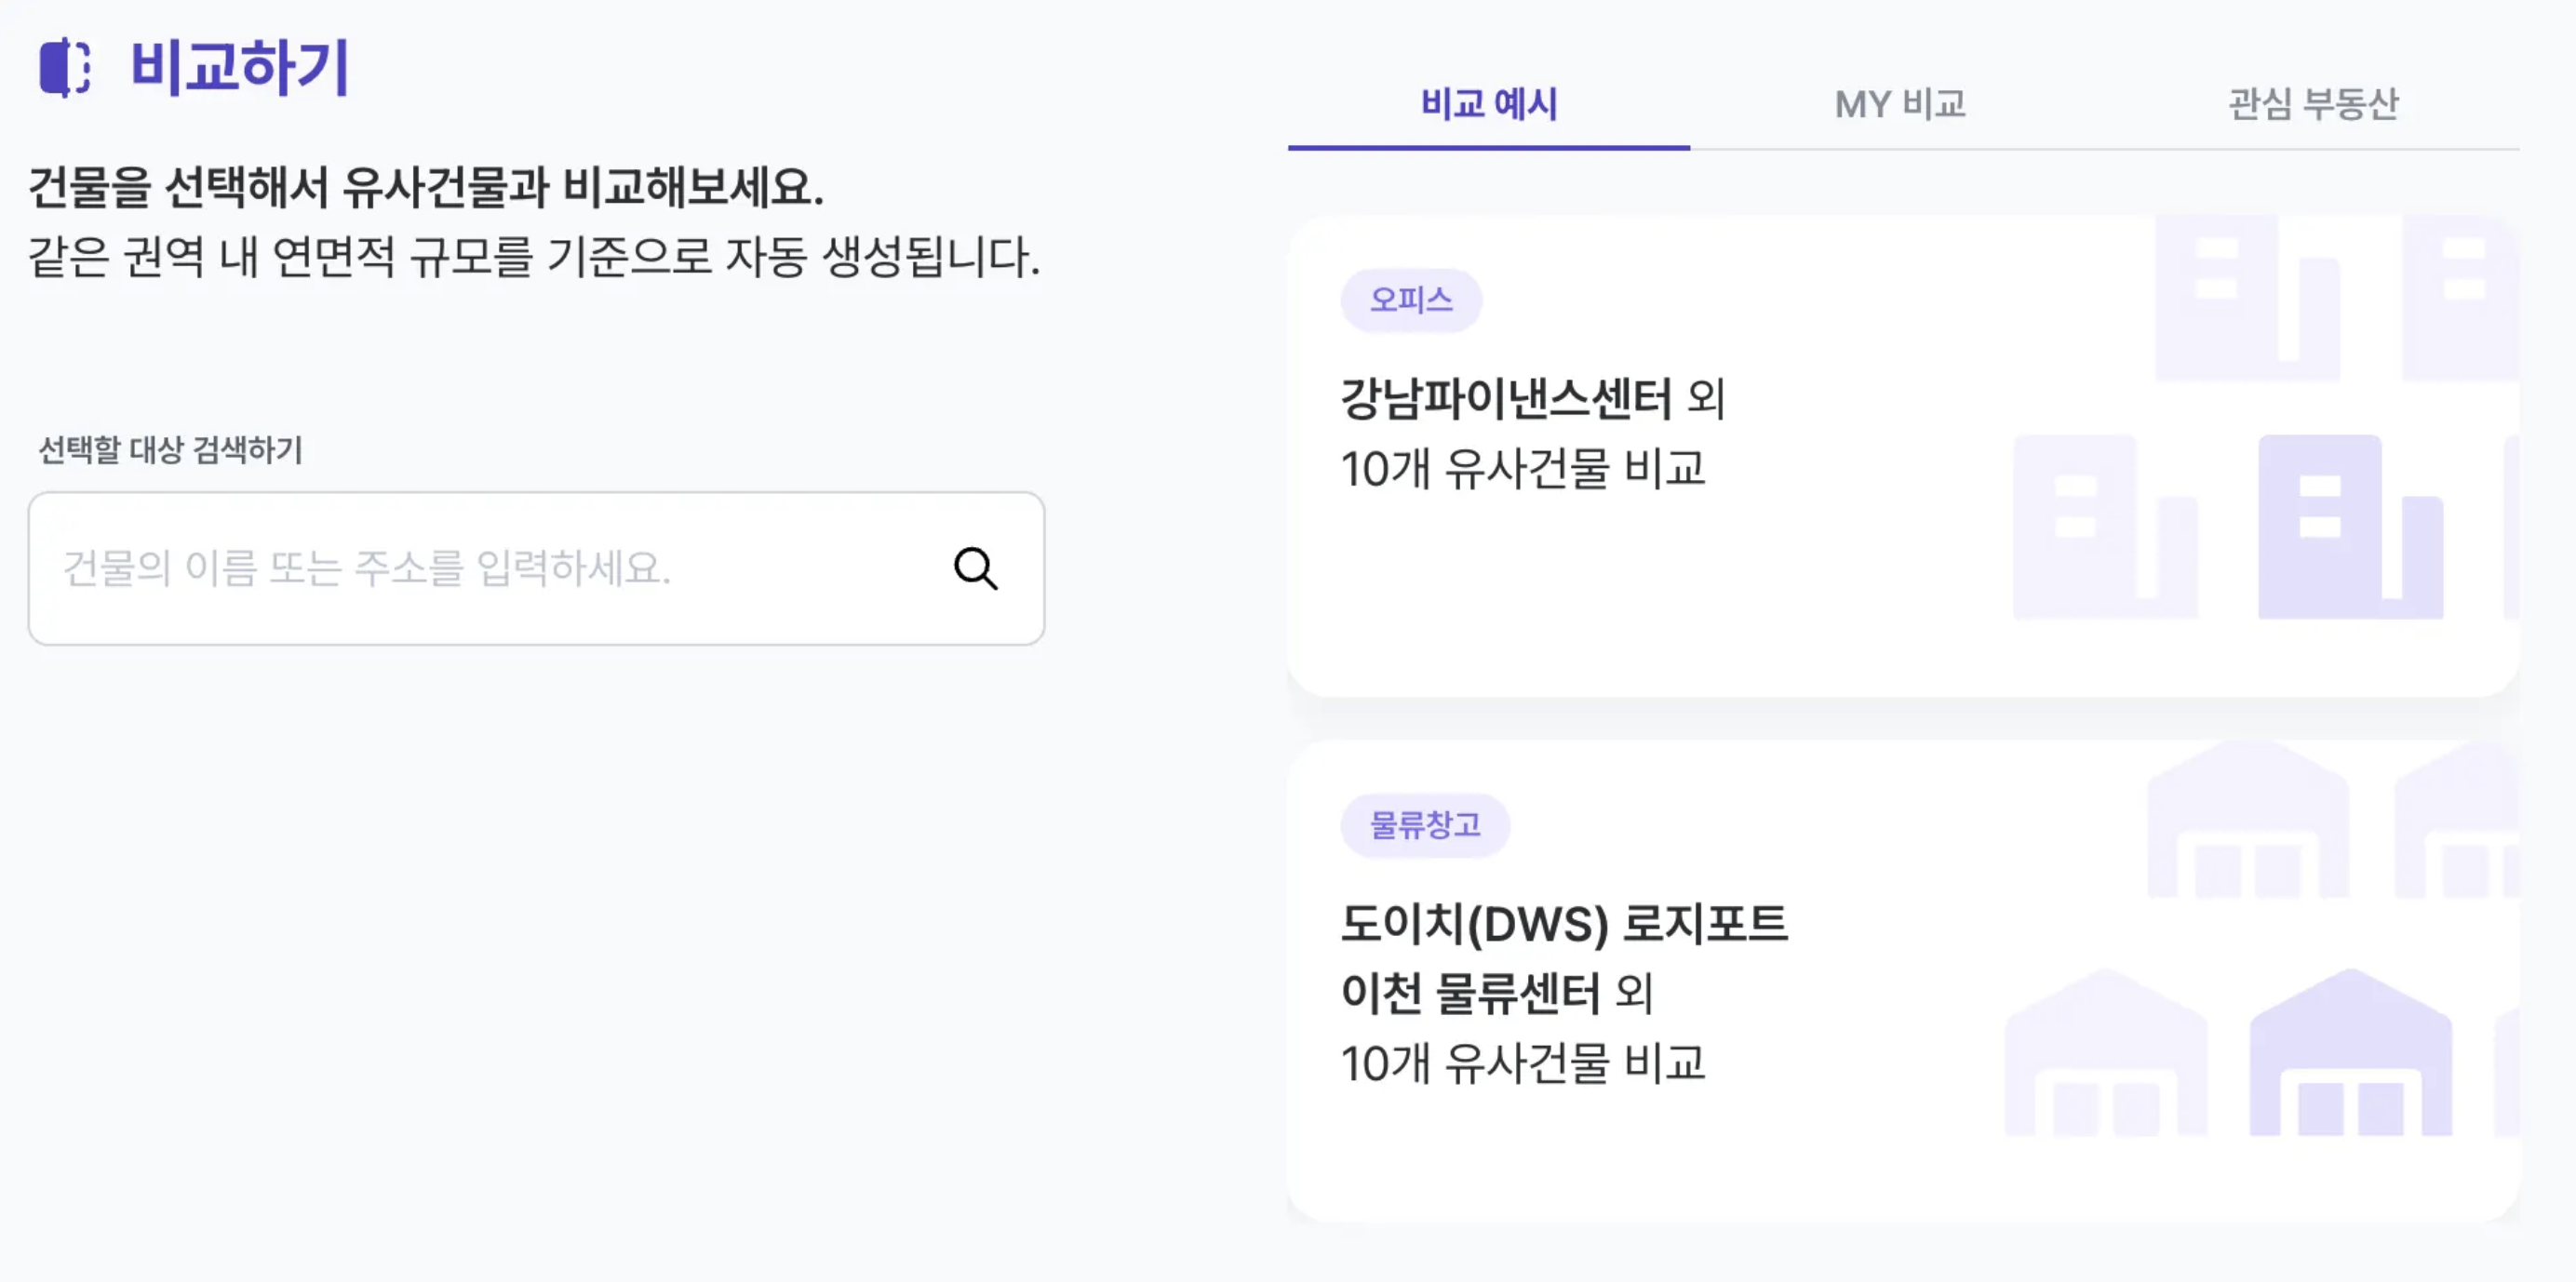This screenshot has width=2576, height=1282.
Task: Click the darkest office building icon
Action: point(2349,527)
